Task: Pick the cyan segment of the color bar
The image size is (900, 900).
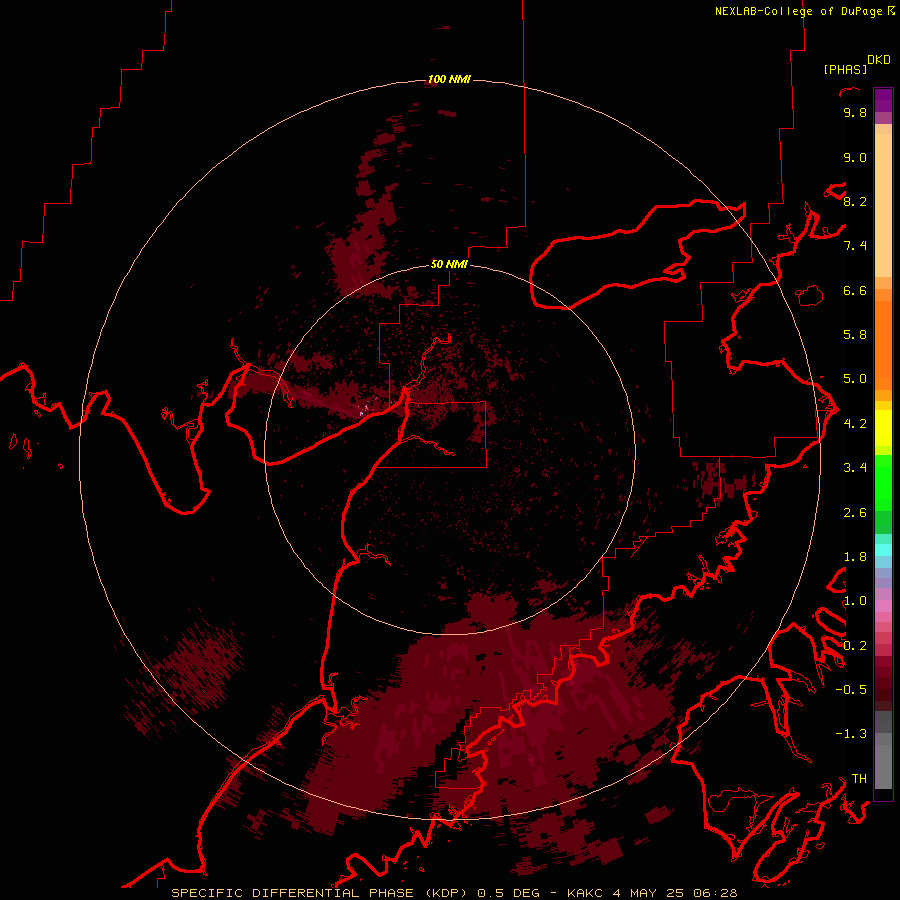Action: click(x=883, y=549)
